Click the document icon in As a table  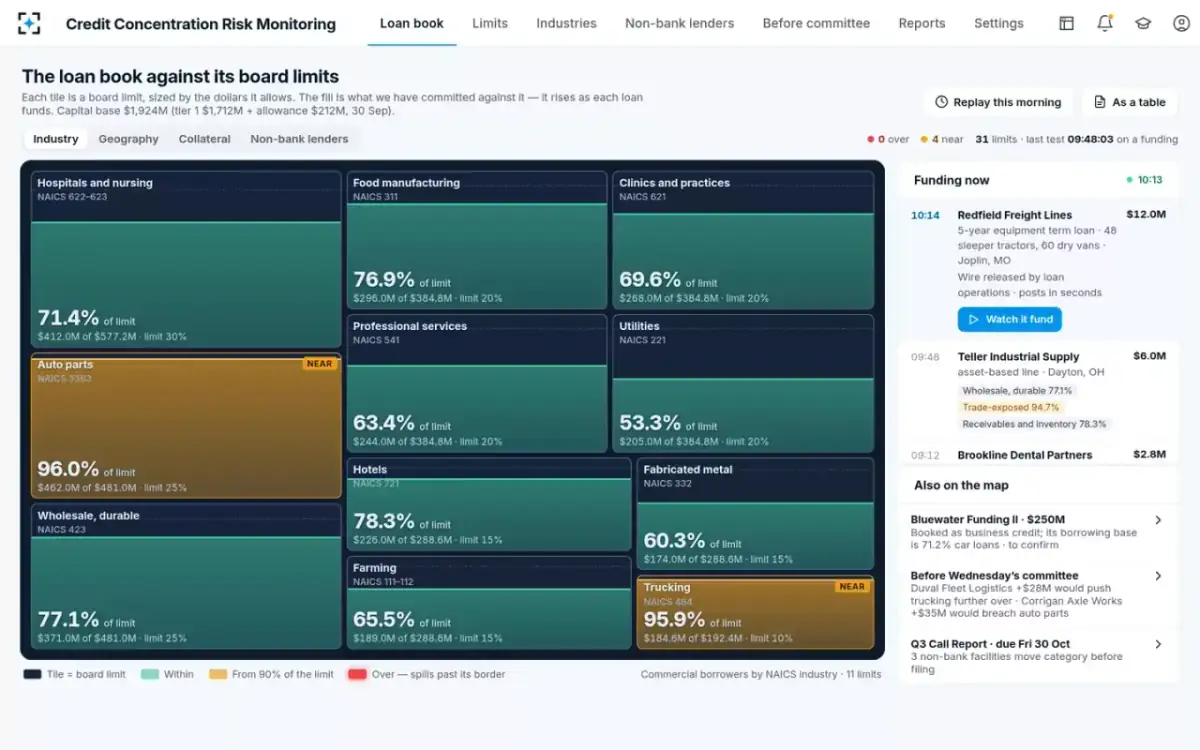[1100, 102]
